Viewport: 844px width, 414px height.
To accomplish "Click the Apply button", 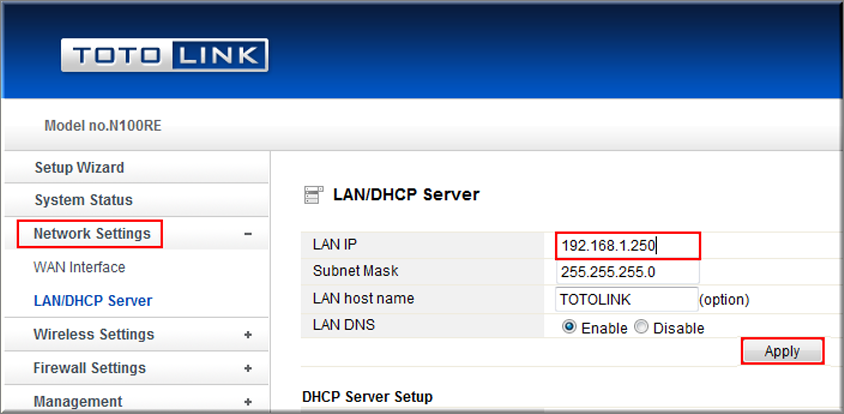I will [x=782, y=352].
